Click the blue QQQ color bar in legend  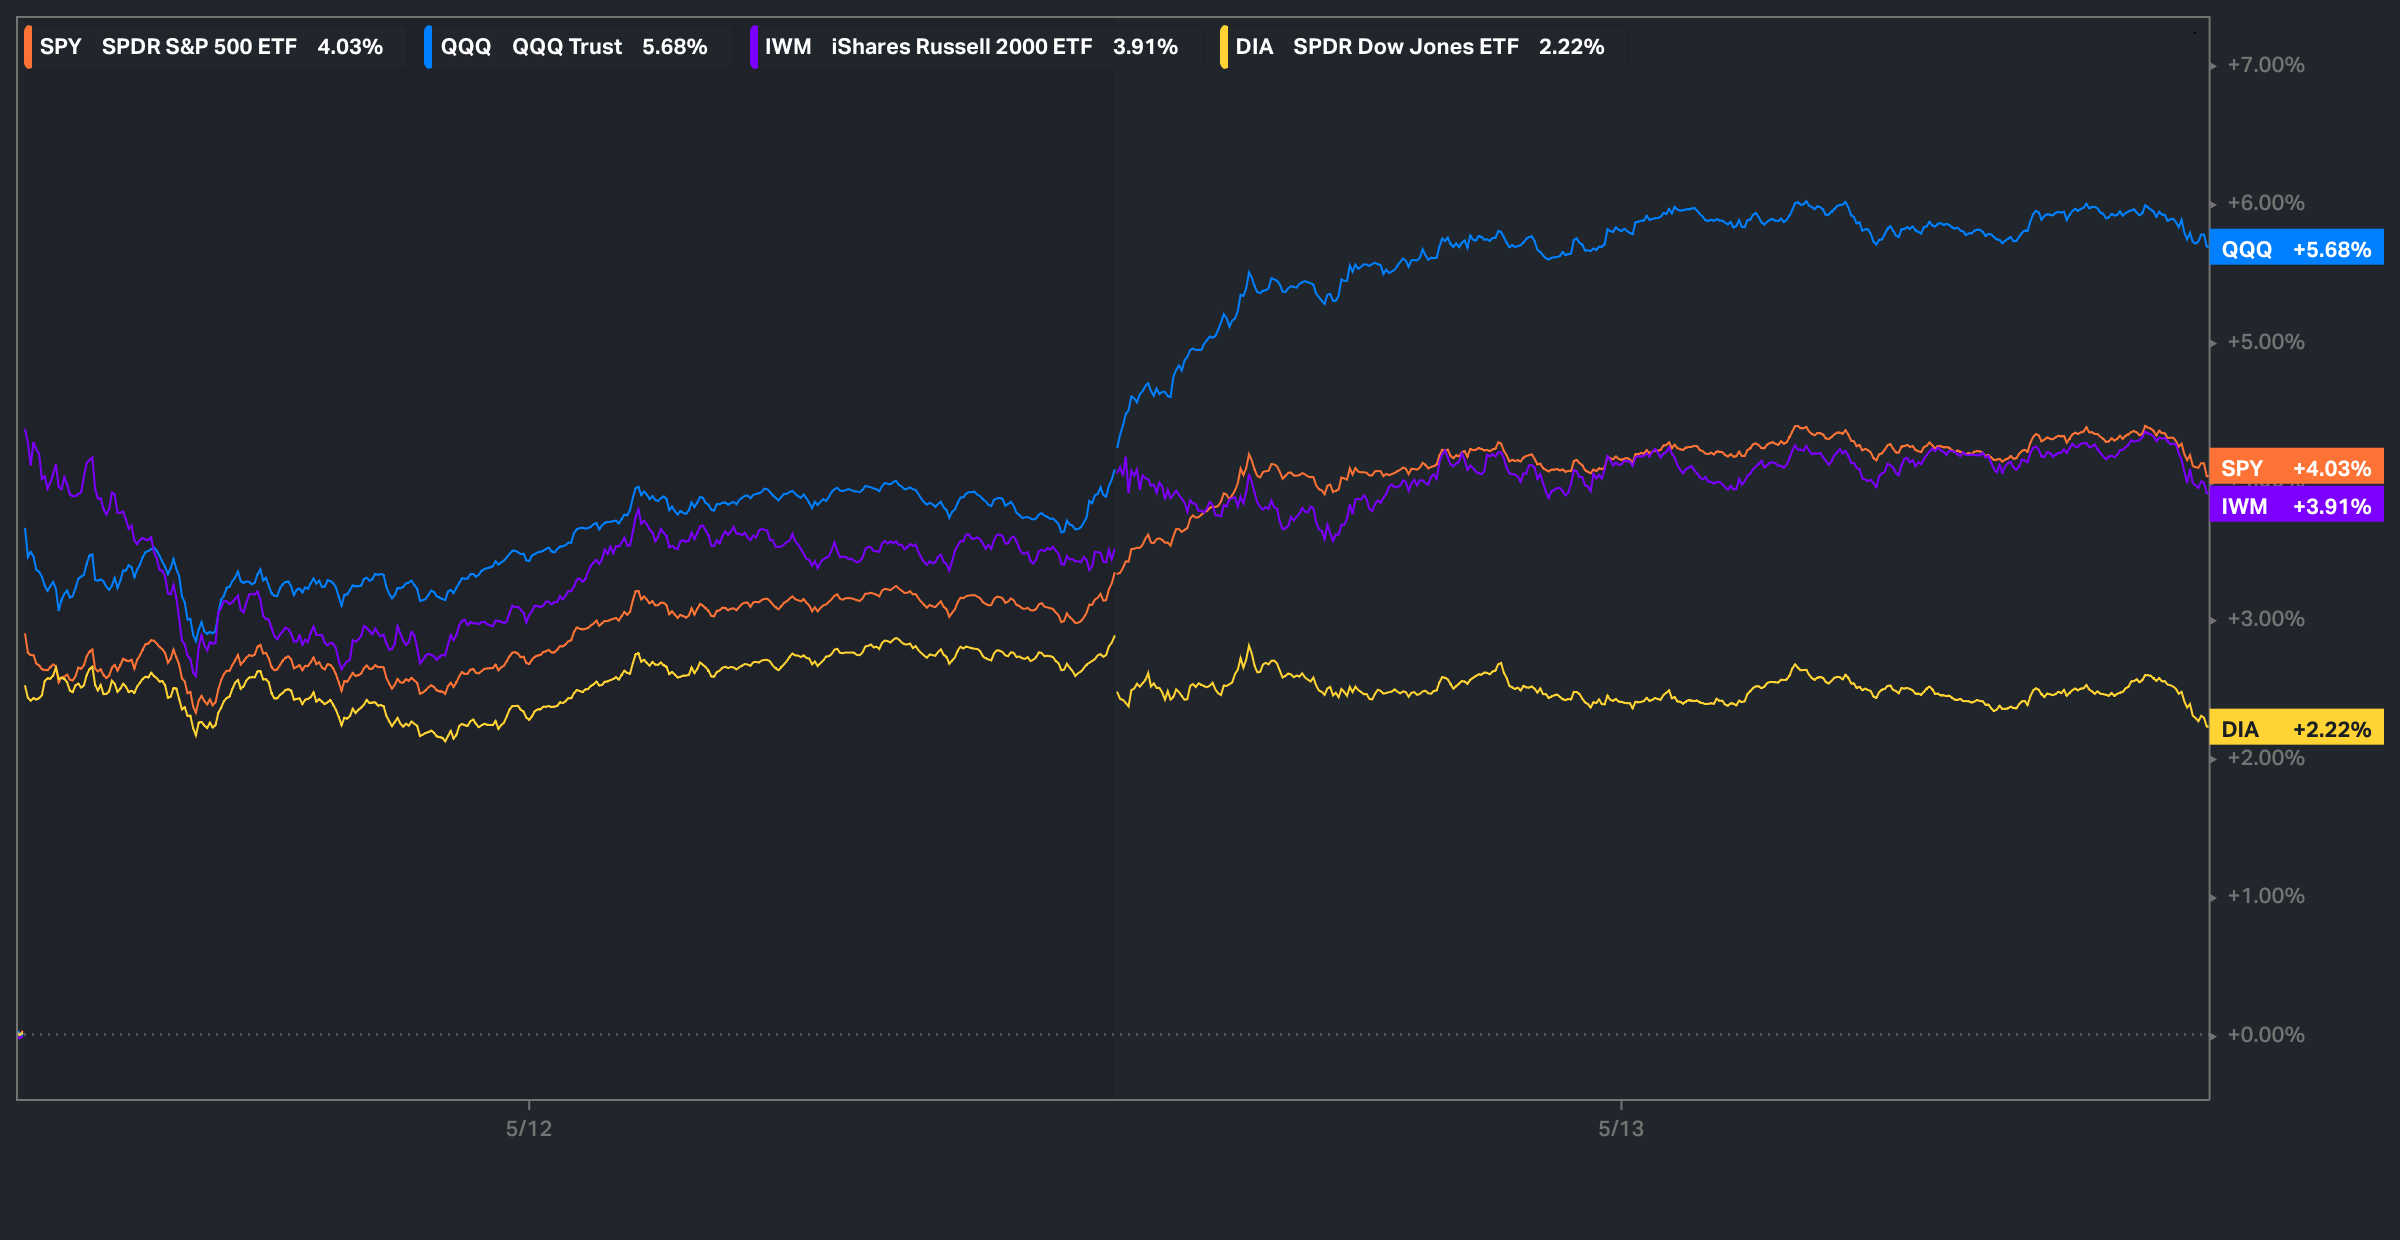pos(428,47)
